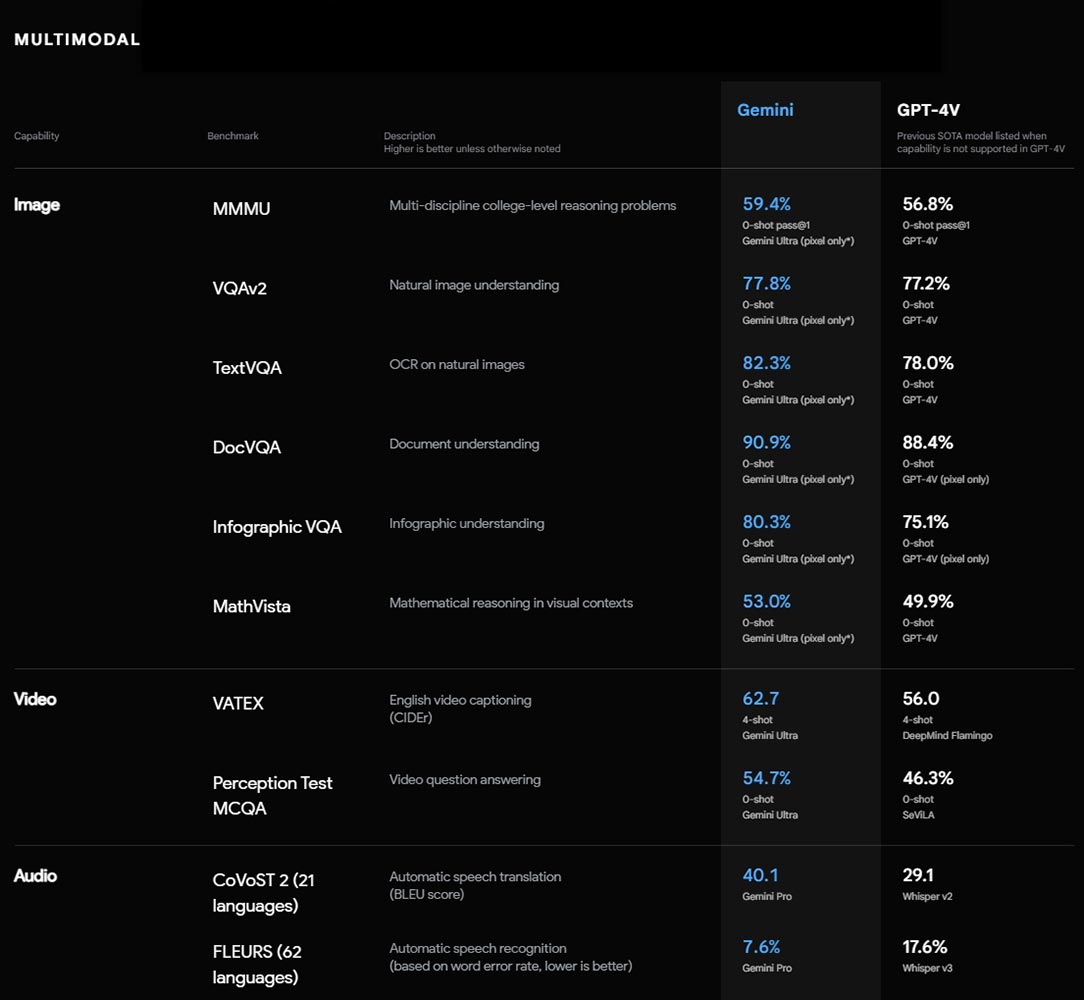This screenshot has height=1000, width=1084.
Task: Click the 'SeViLA' model label
Action: pyautogui.click(x=918, y=815)
